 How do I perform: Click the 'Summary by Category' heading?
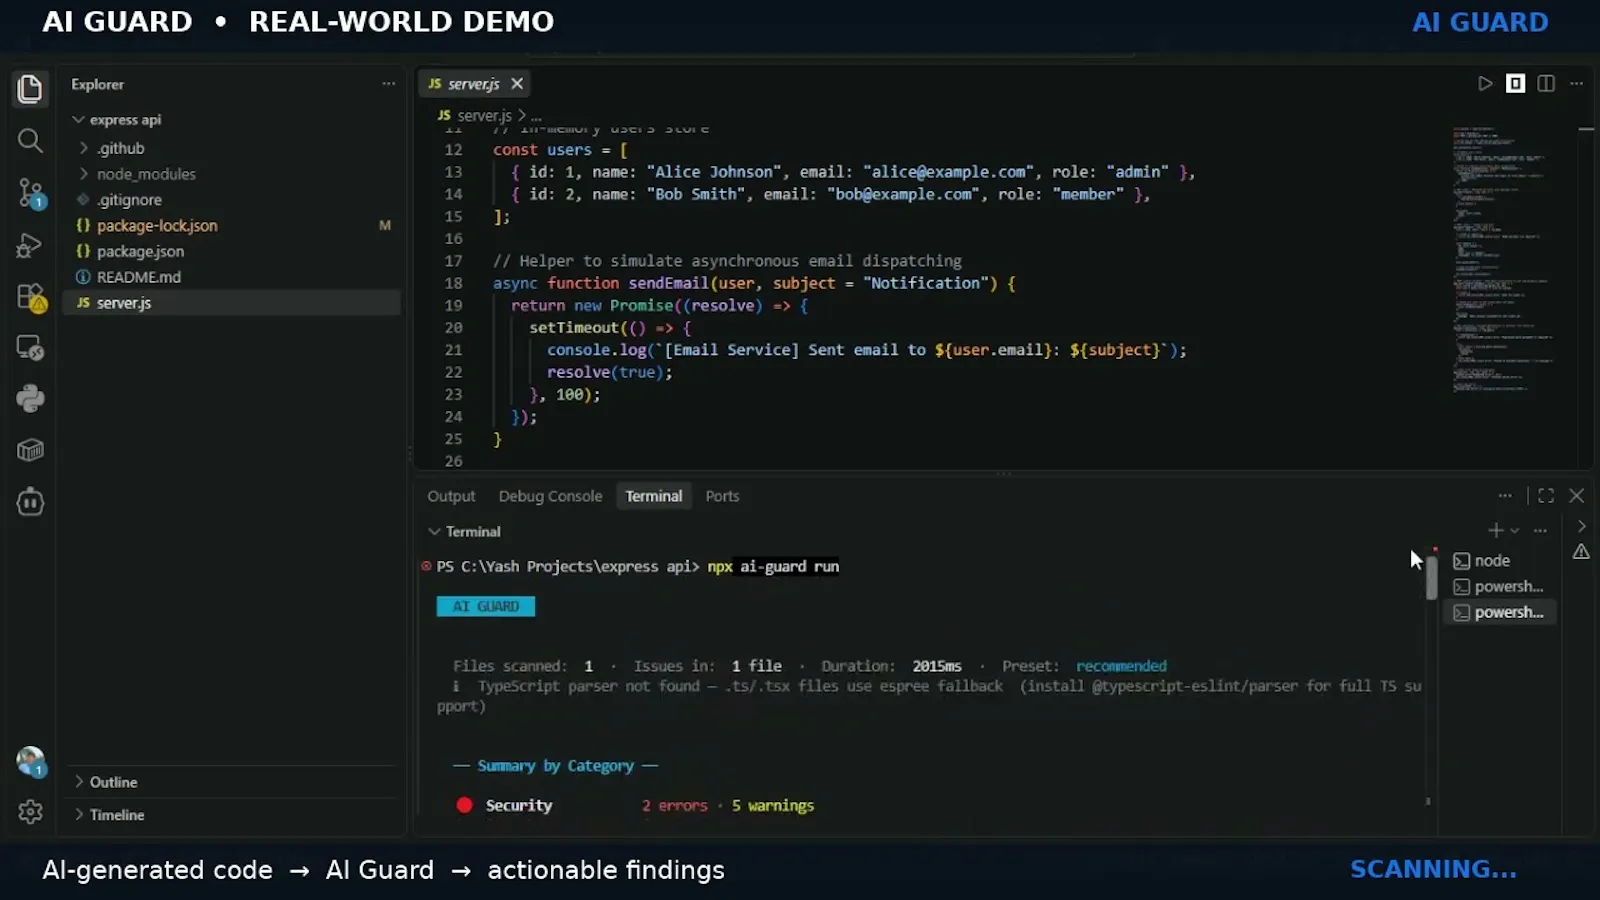click(x=556, y=766)
